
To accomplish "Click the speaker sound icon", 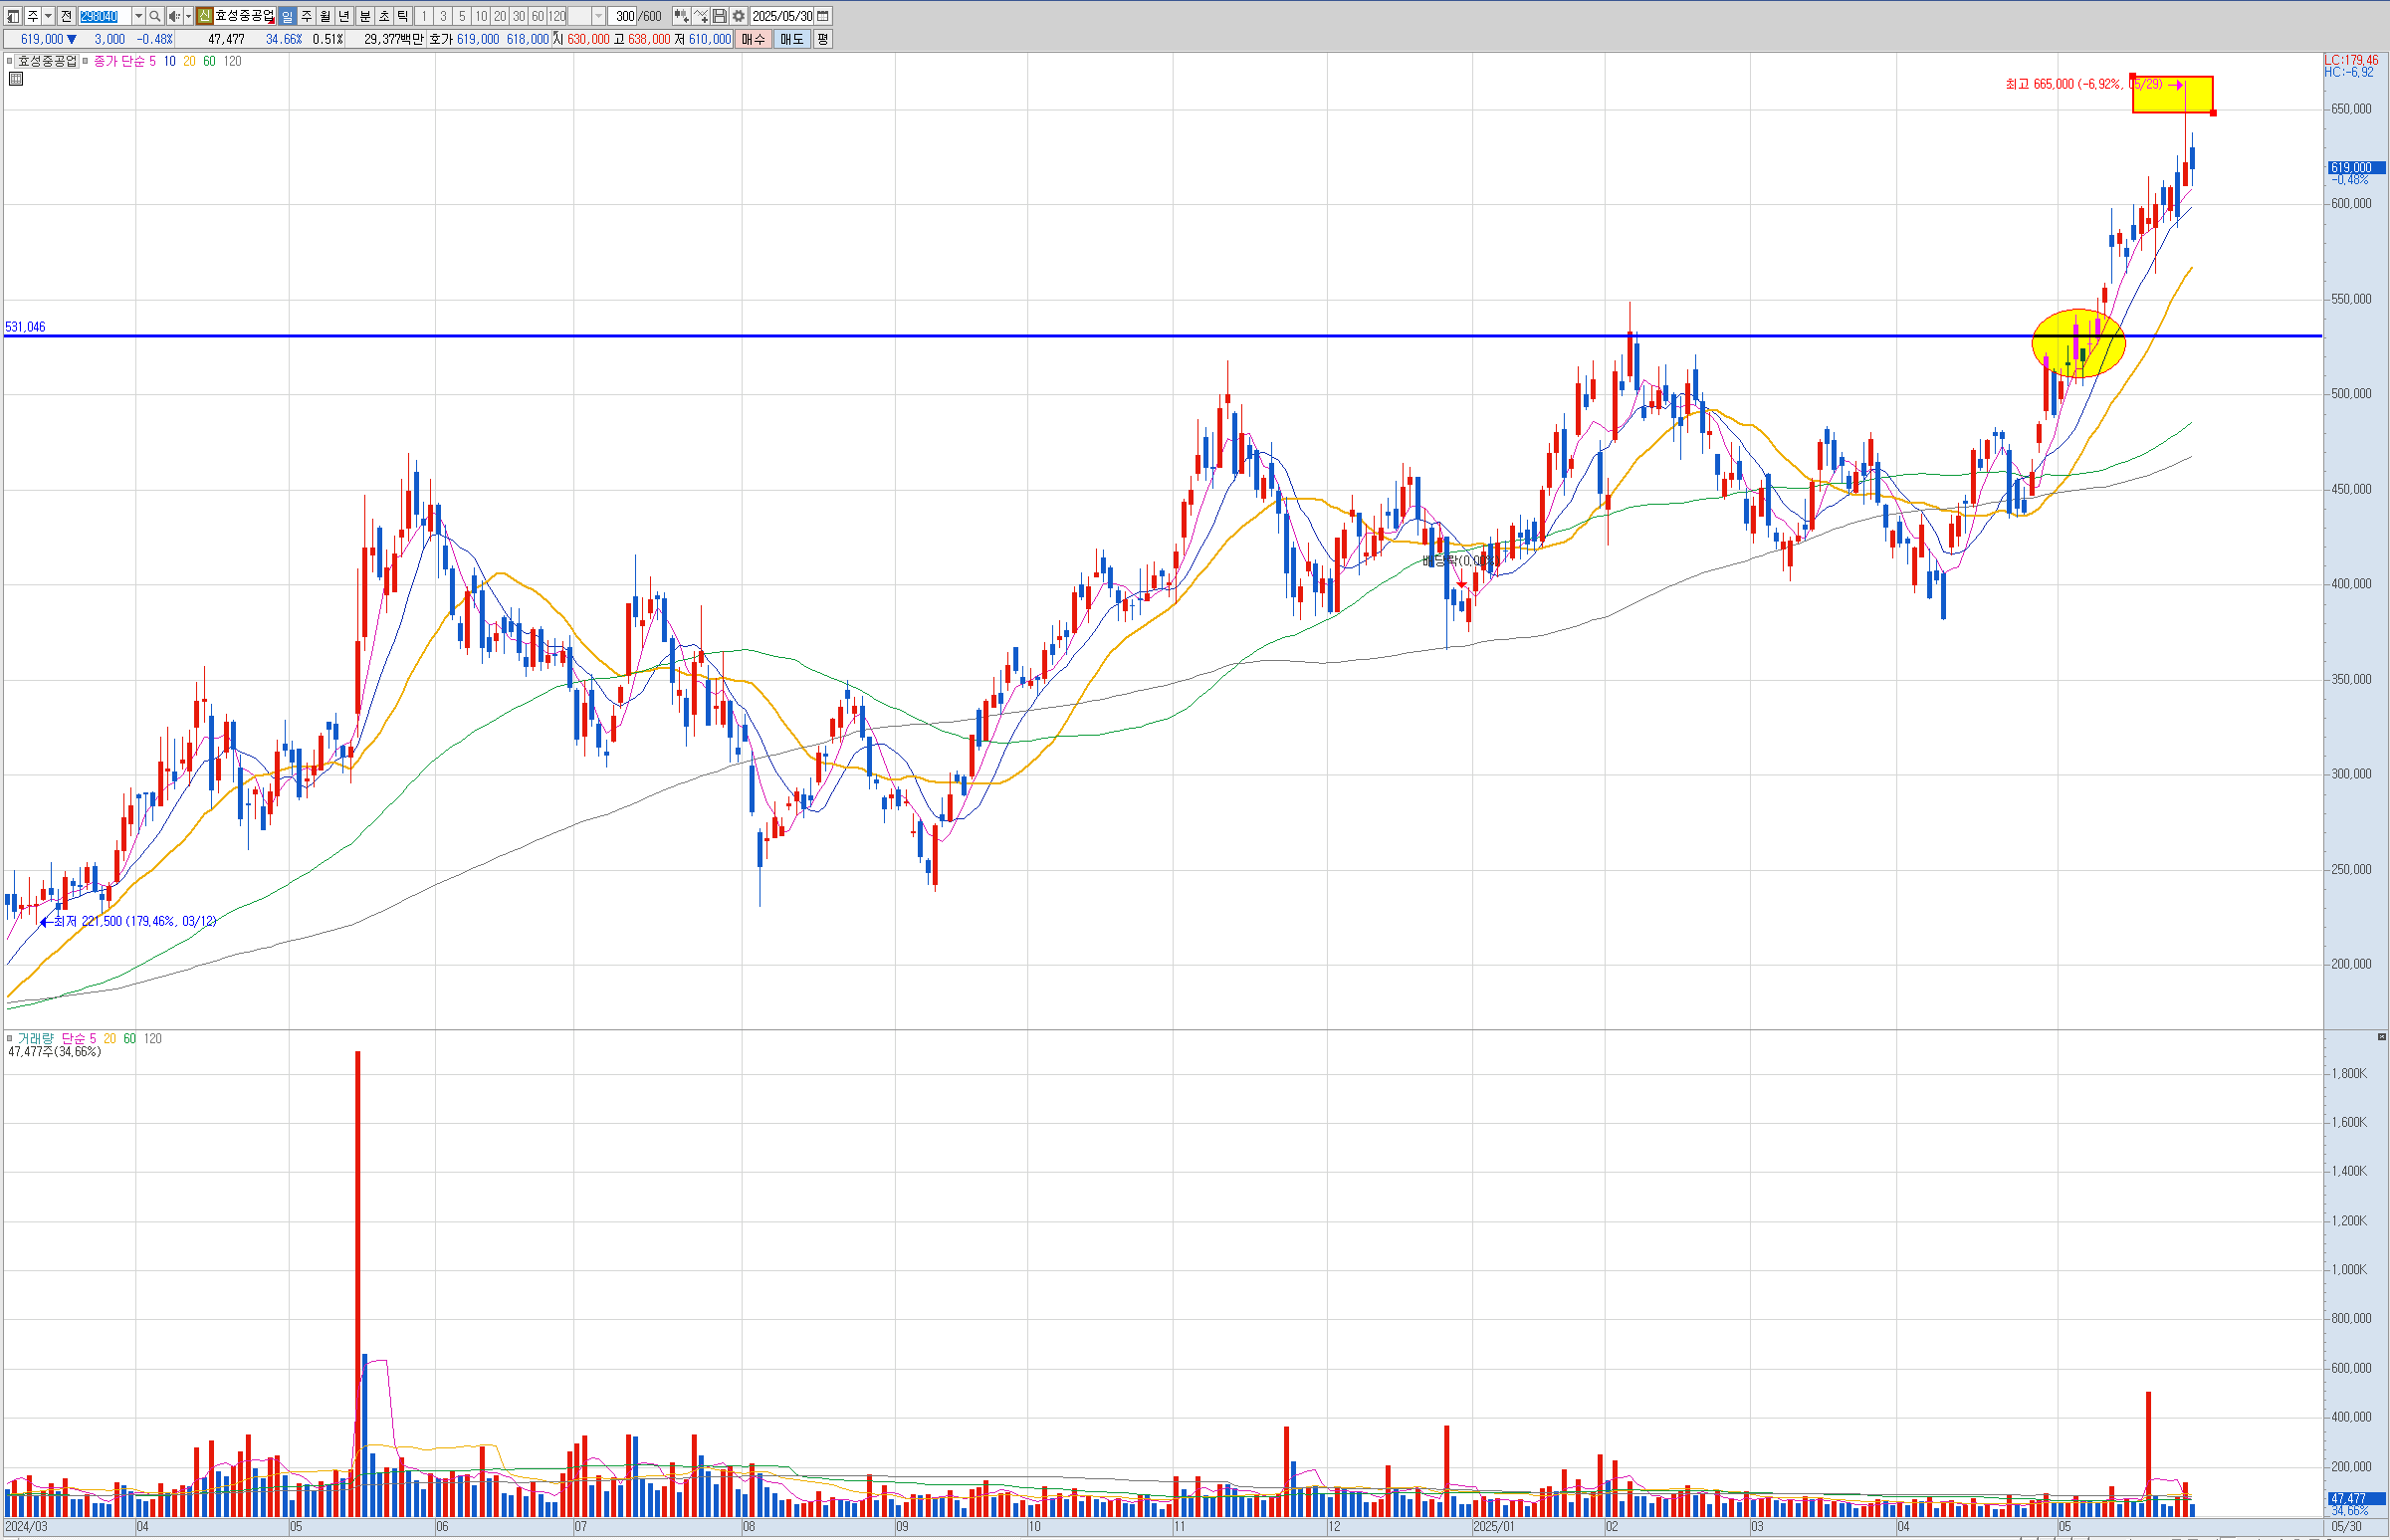I will (174, 16).
